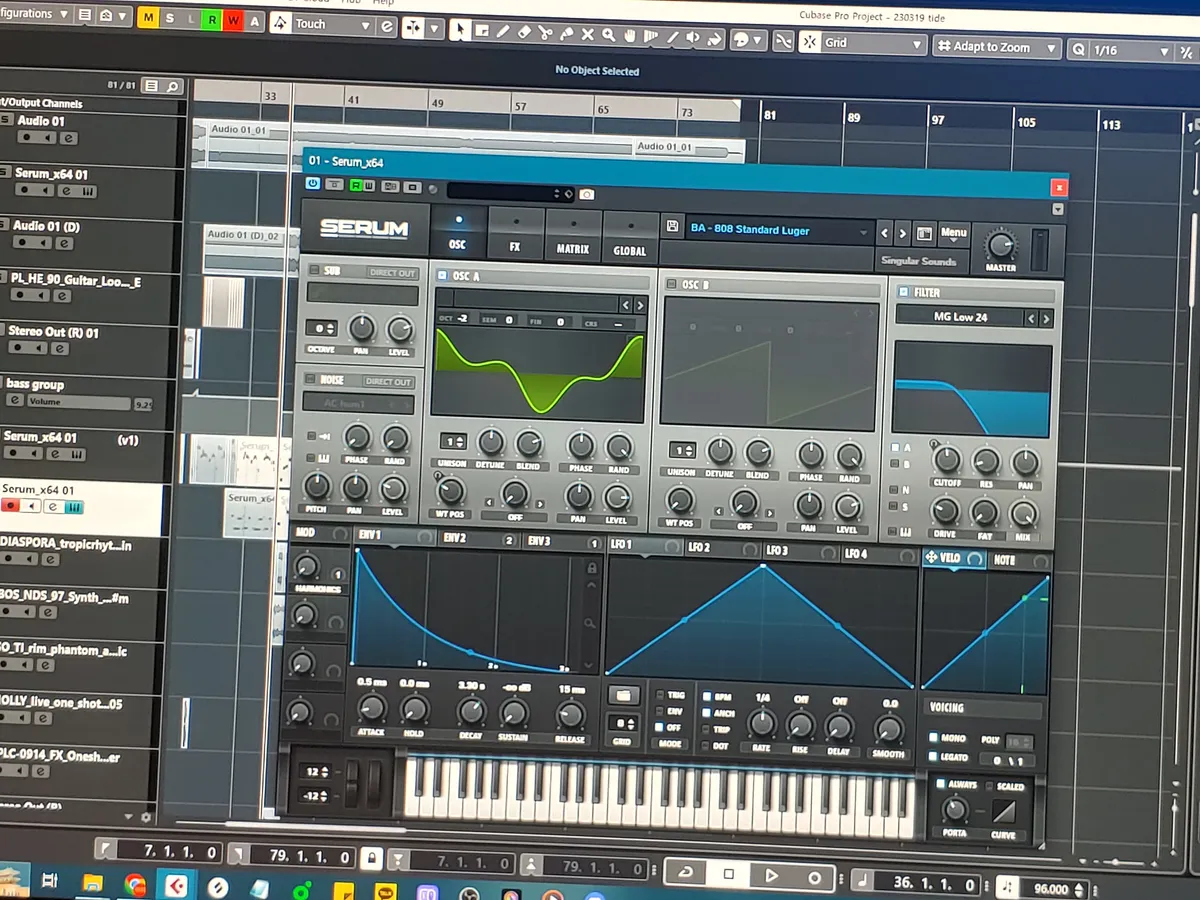Image resolution: width=1200 pixels, height=900 pixels.
Task: Toggle the transport Cycle loop button
Action: tap(685, 873)
